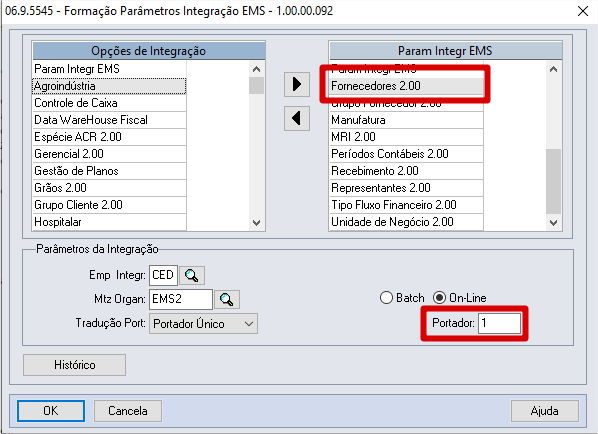Select Agroindústria in options list
The image size is (598, 434).
tap(109, 86)
